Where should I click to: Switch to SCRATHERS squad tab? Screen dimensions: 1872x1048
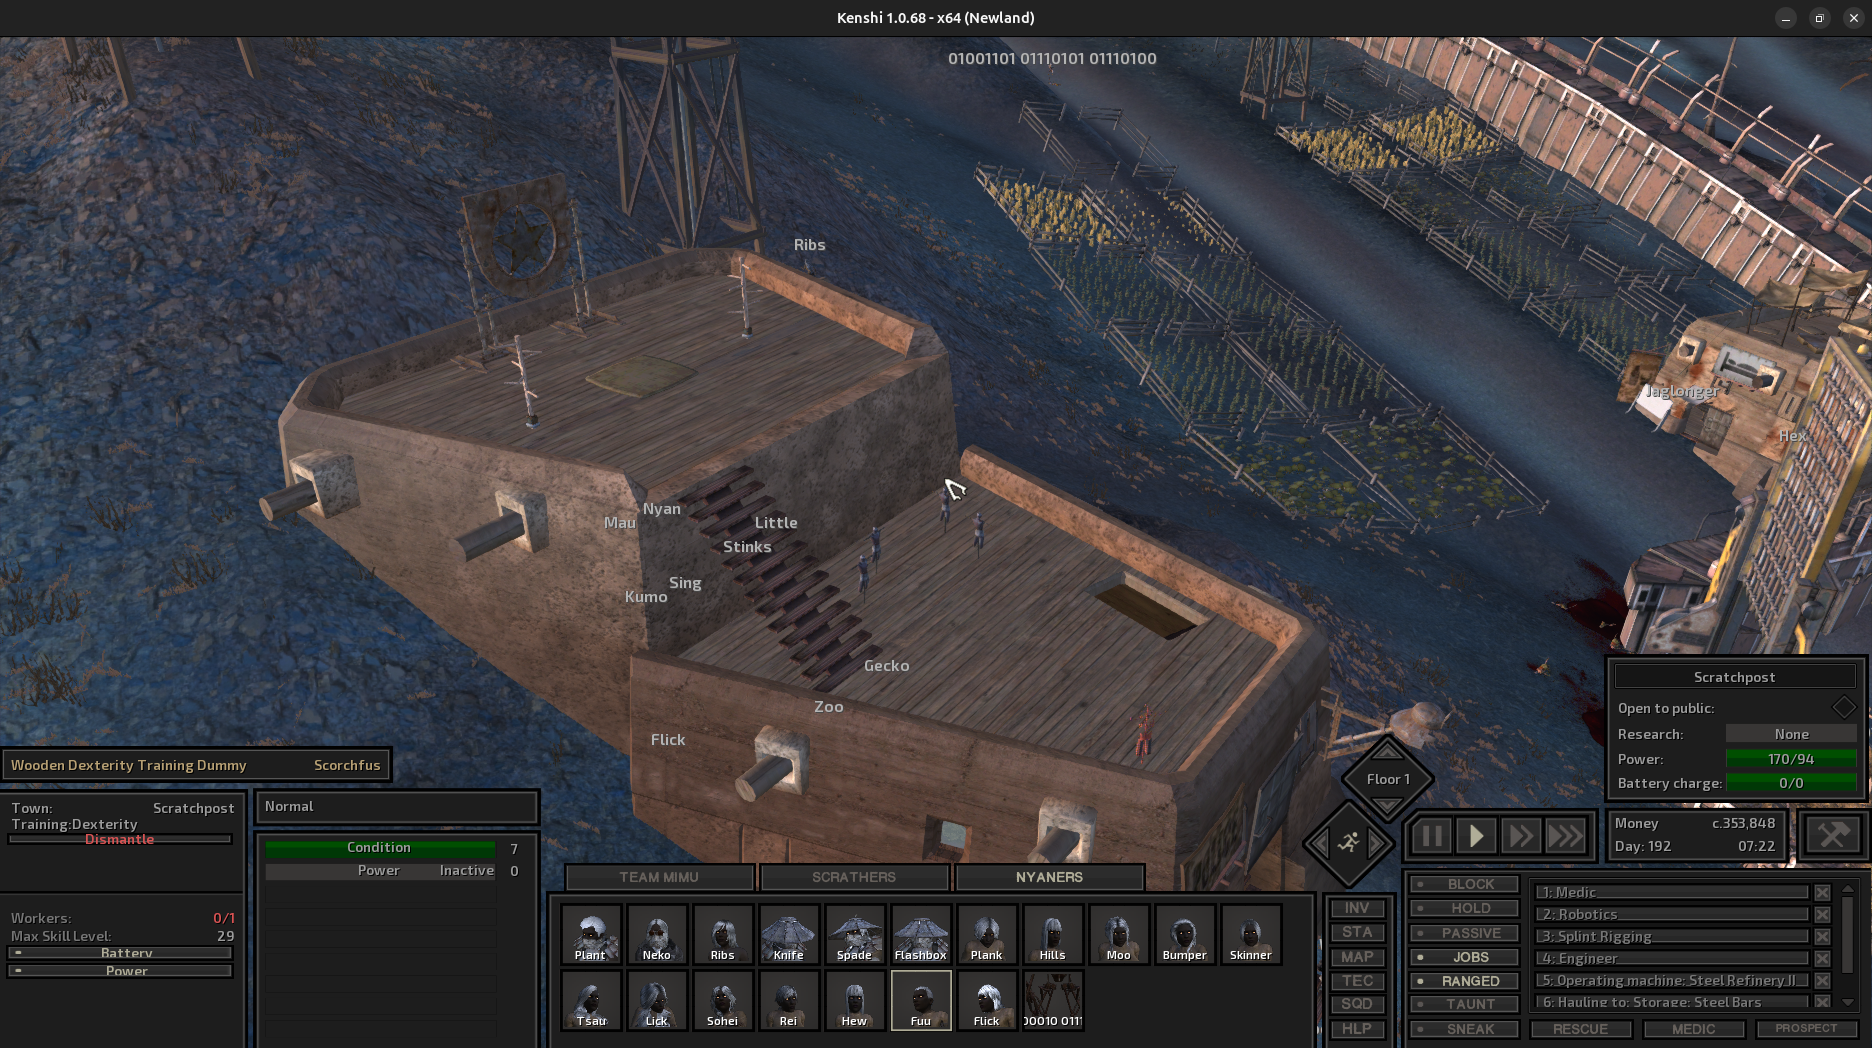(x=854, y=877)
